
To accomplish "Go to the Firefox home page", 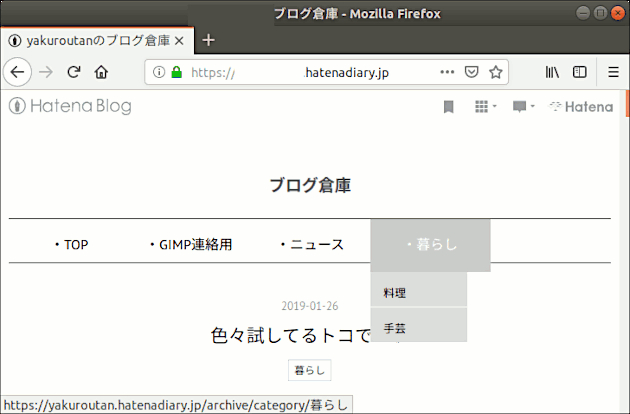I will tap(101, 72).
